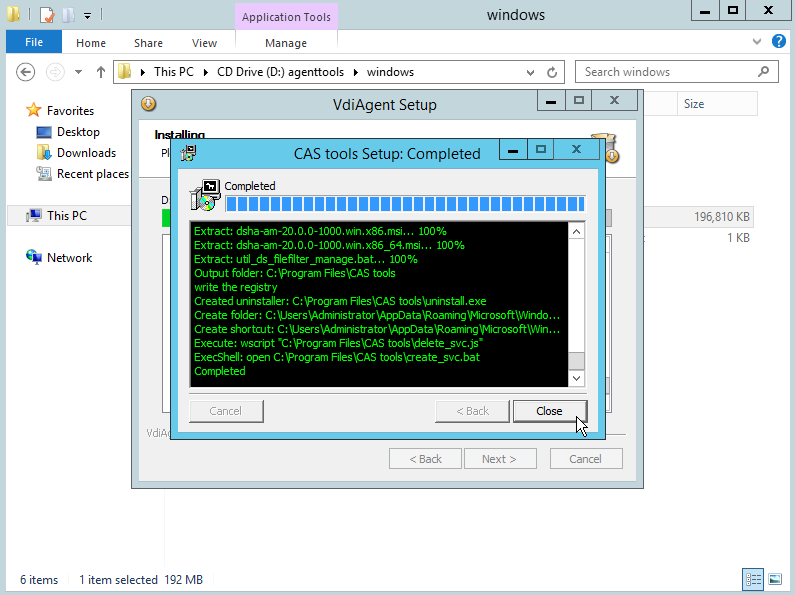The width and height of the screenshot is (795, 595).
Task: Select This PC in address breadcrumb
Action: 174,72
